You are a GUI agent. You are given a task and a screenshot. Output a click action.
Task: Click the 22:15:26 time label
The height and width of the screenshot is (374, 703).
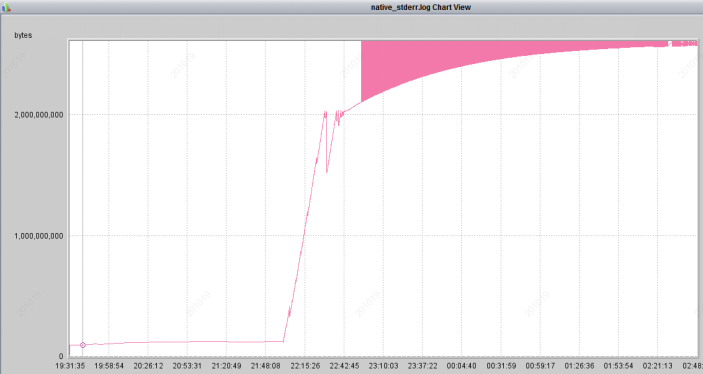[x=305, y=366]
